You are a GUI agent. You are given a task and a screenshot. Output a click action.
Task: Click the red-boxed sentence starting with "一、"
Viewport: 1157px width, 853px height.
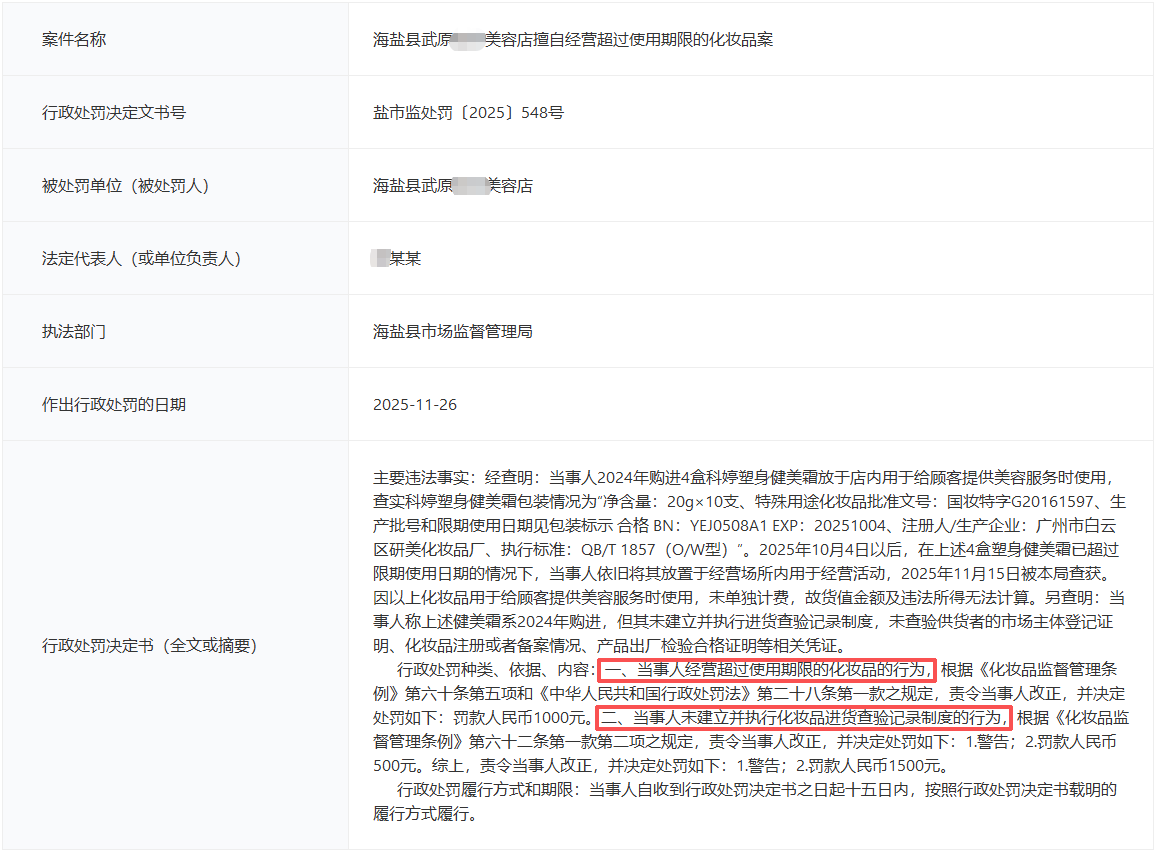point(766,670)
